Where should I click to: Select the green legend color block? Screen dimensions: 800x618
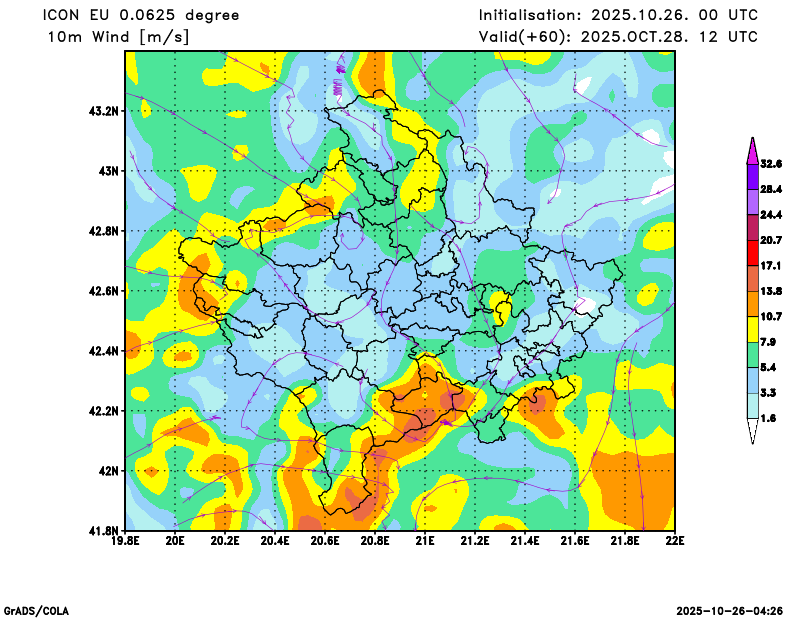(x=751, y=355)
